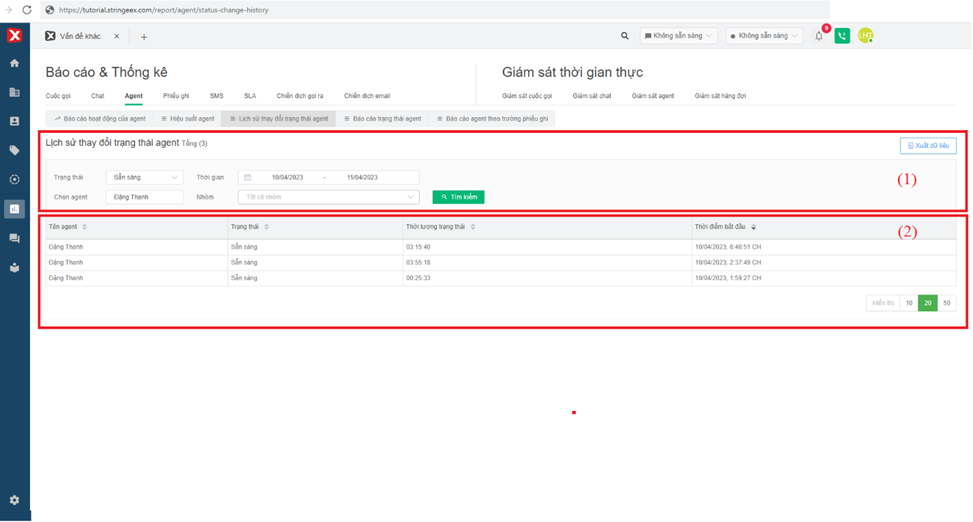This screenshot has height=522, width=973.
Task: Click the search magnifier icon in top bar
Action: click(x=625, y=36)
